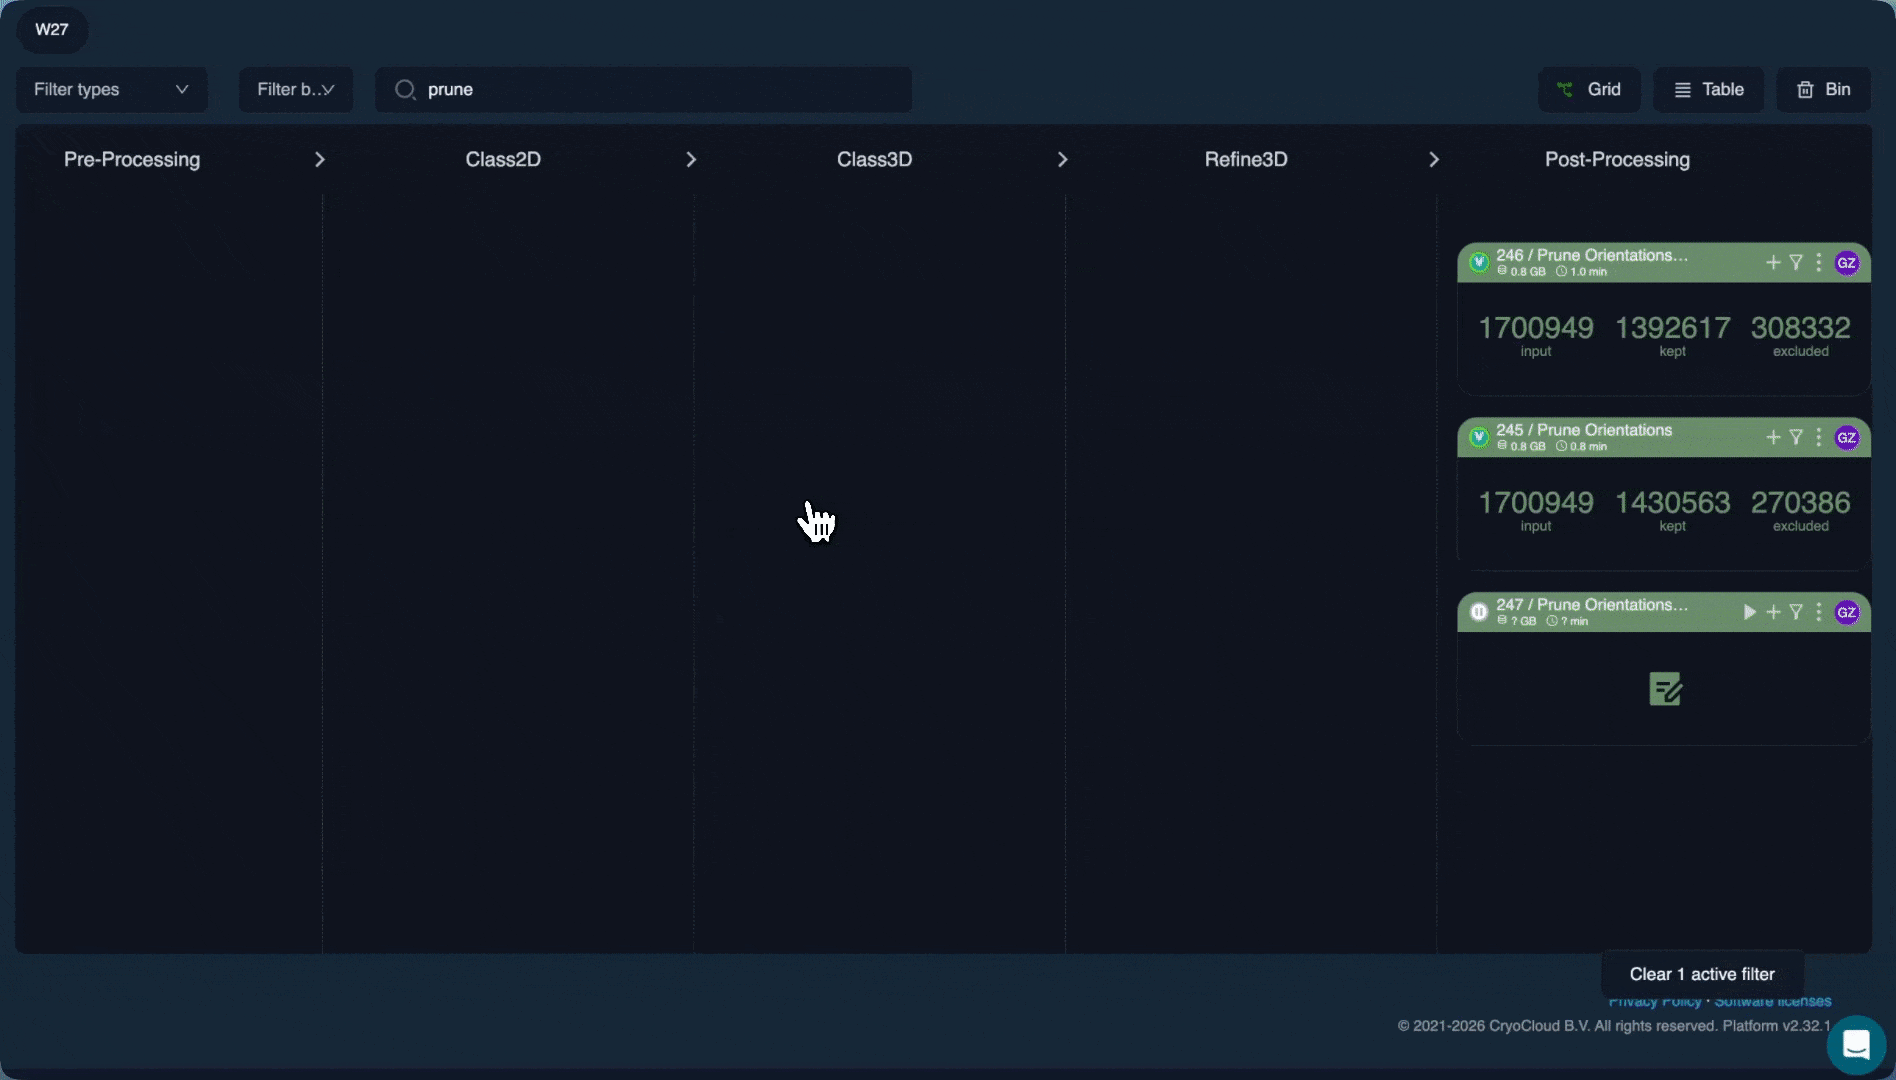Open the chat support bubble icon
The height and width of the screenshot is (1080, 1896).
1856,1045
